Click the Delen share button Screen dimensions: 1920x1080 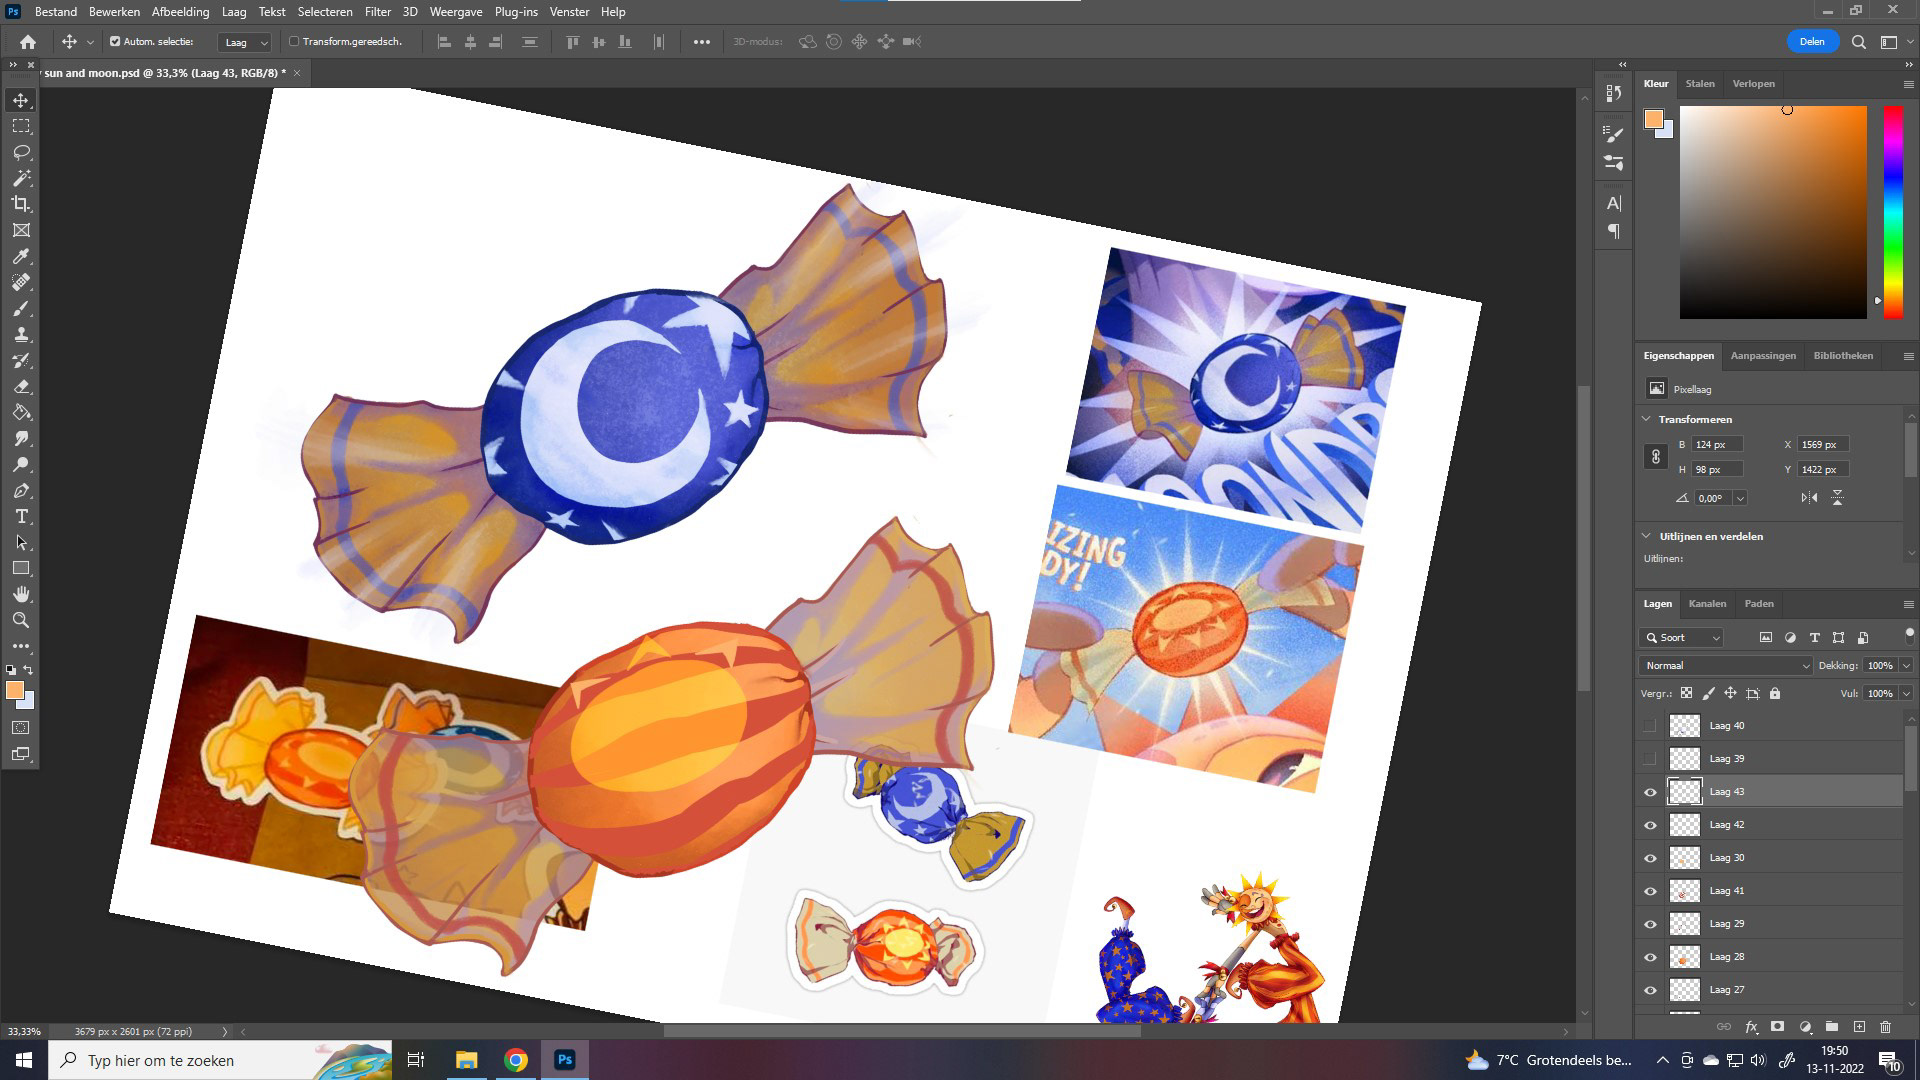(1812, 42)
